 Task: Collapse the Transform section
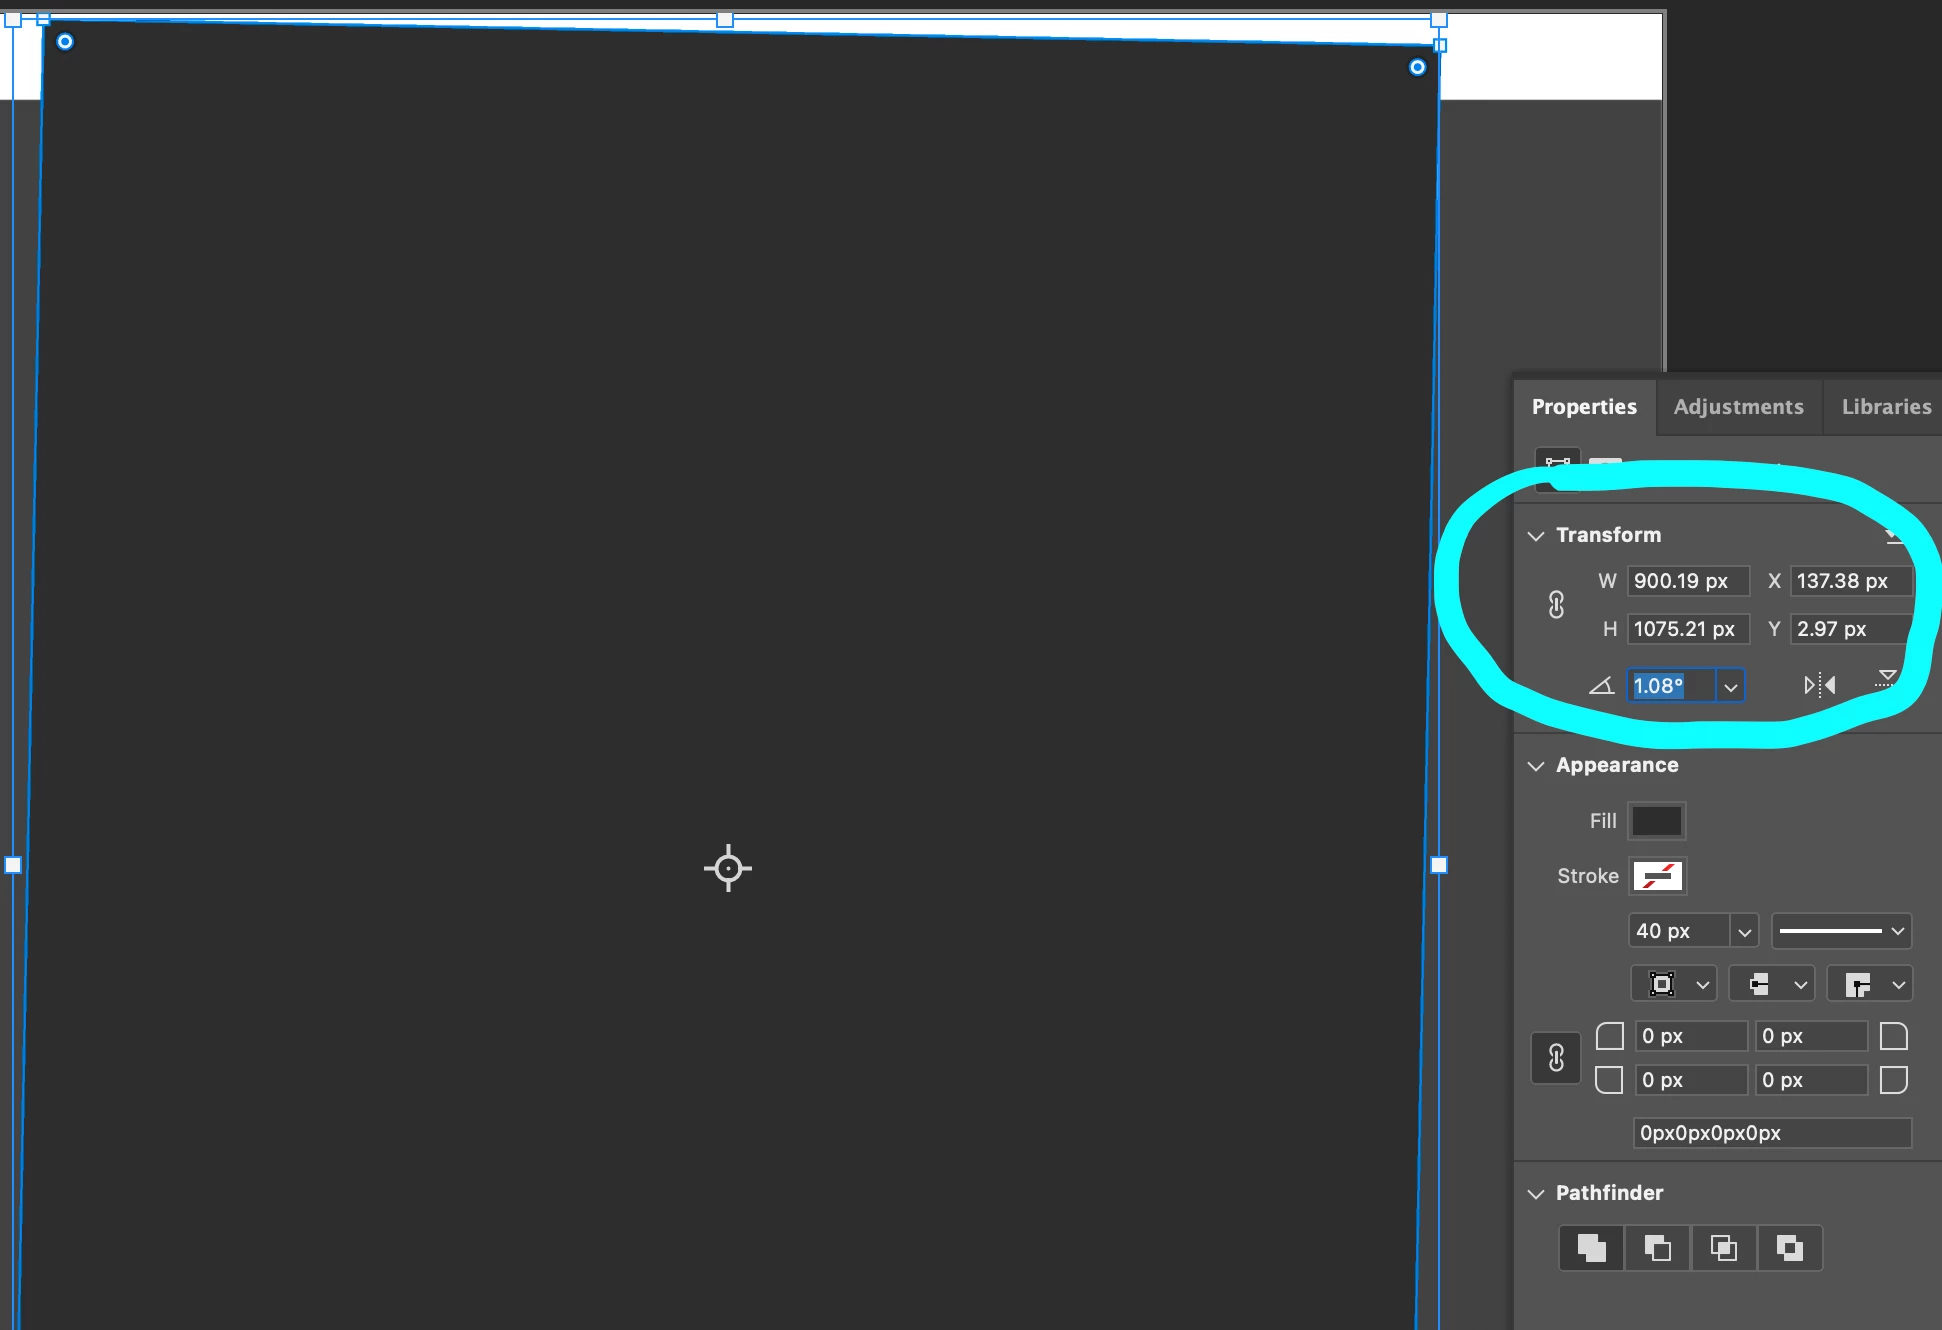click(1536, 536)
